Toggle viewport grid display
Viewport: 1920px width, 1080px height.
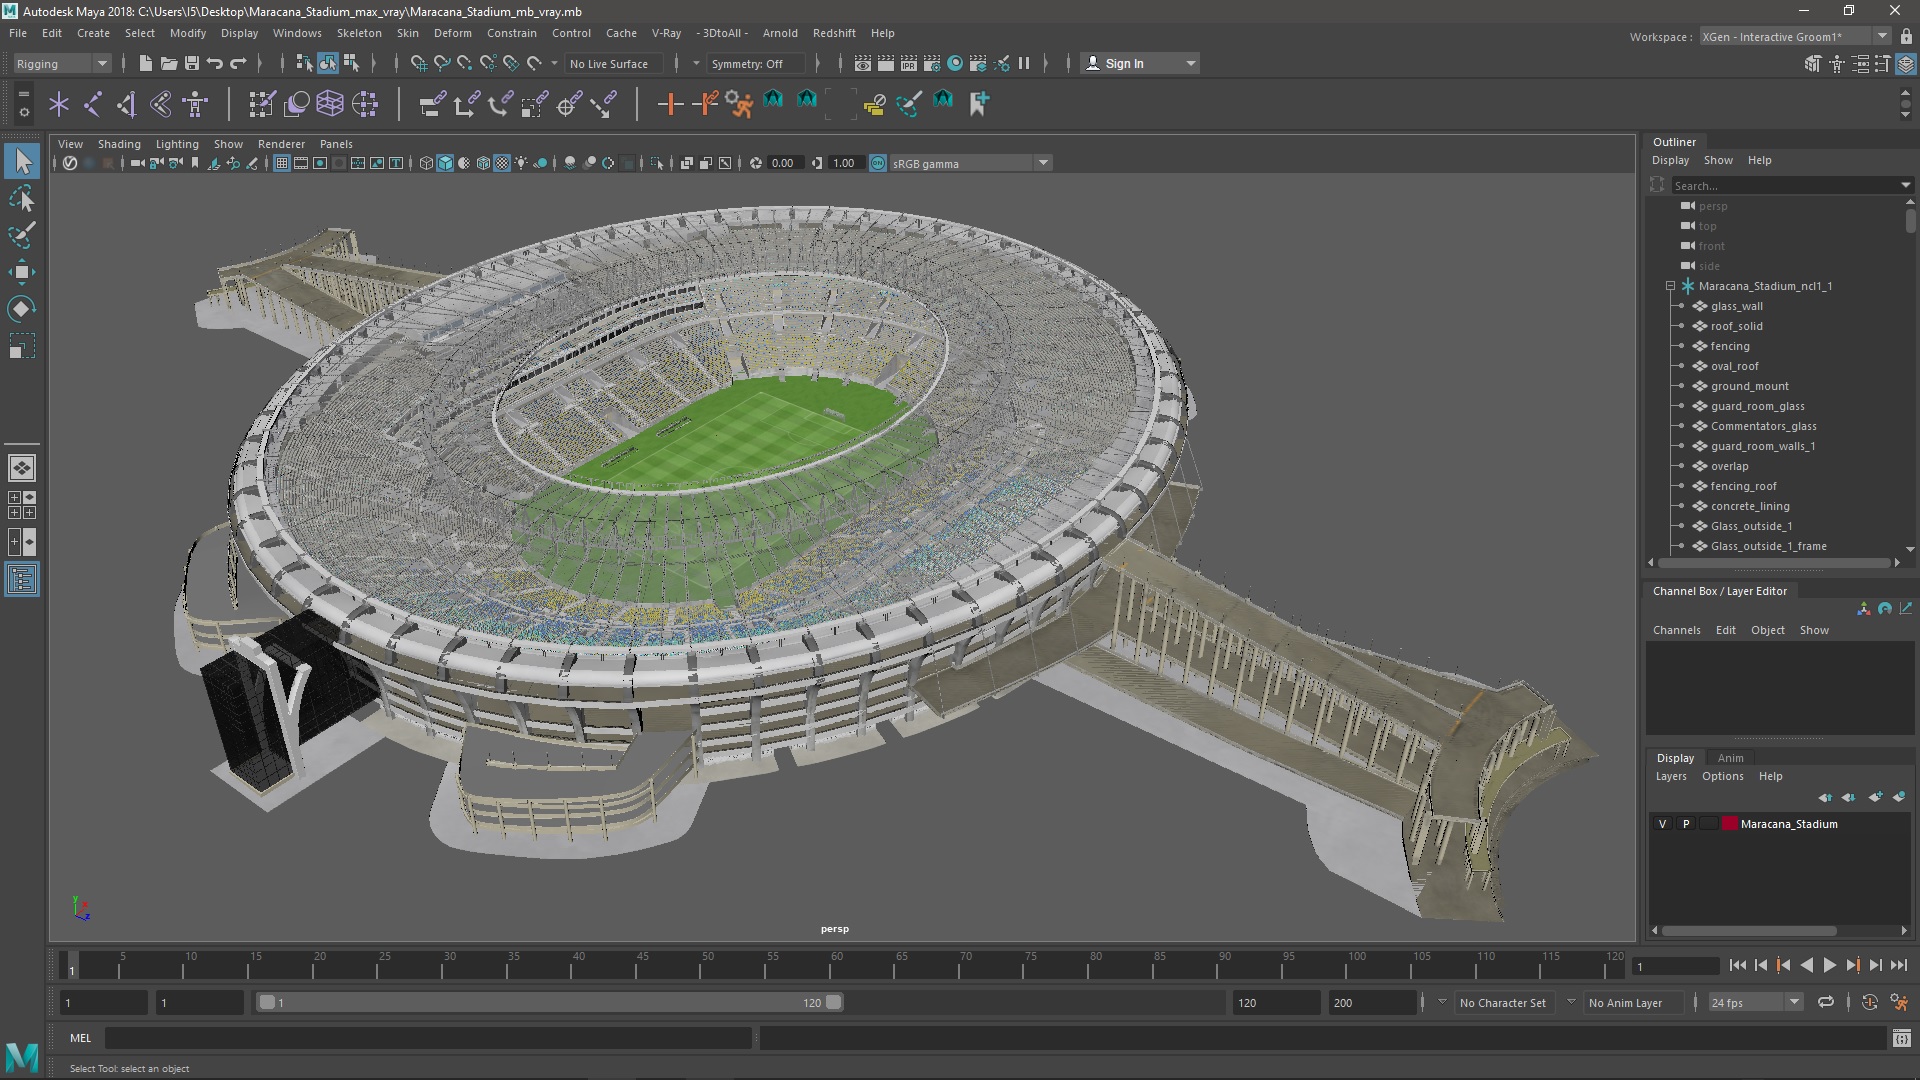point(282,163)
